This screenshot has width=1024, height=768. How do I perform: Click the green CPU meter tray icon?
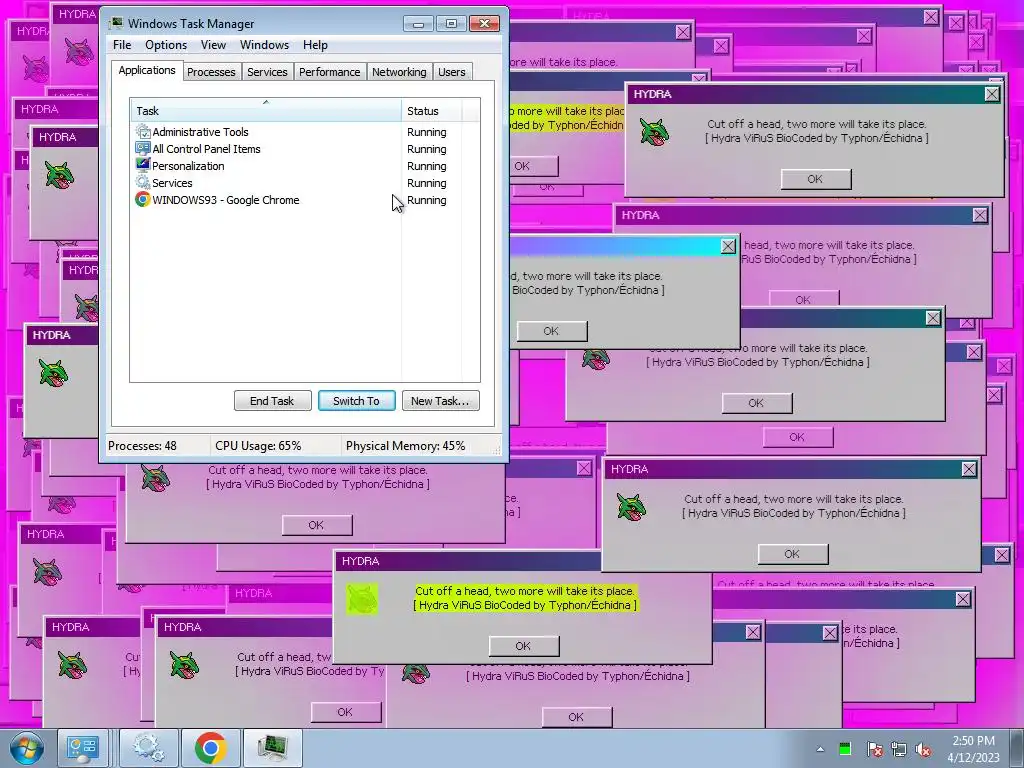(x=844, y=749)
